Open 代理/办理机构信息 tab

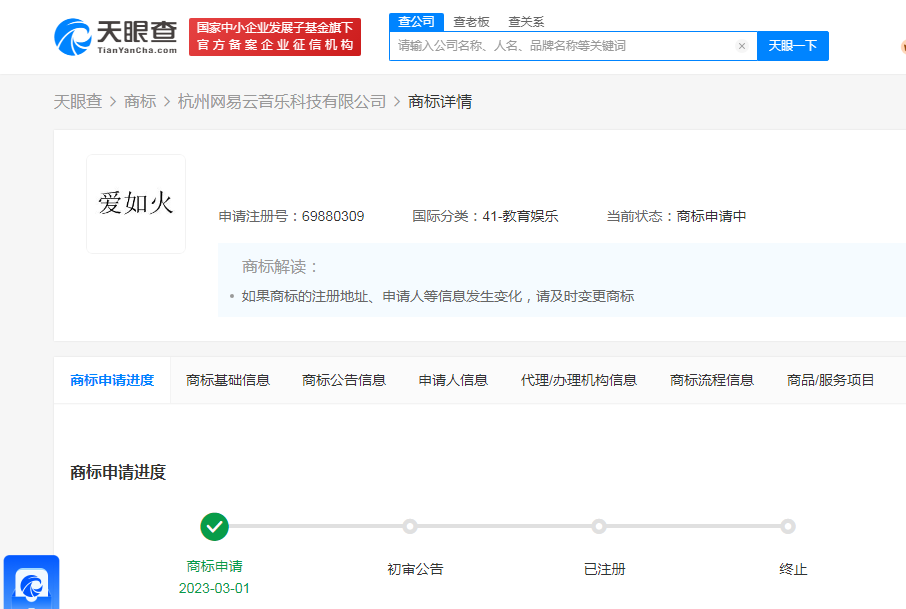[x=578, y=380]
